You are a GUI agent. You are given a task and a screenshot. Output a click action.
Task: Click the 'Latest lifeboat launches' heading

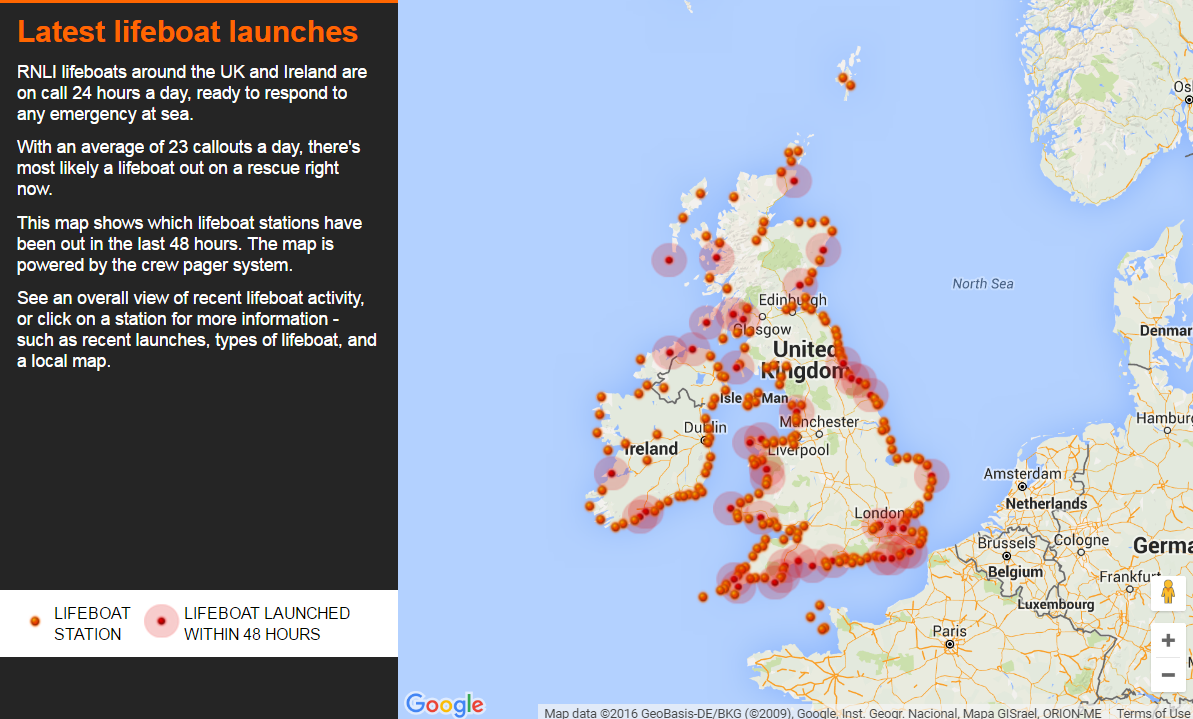(x=188, y=32)
